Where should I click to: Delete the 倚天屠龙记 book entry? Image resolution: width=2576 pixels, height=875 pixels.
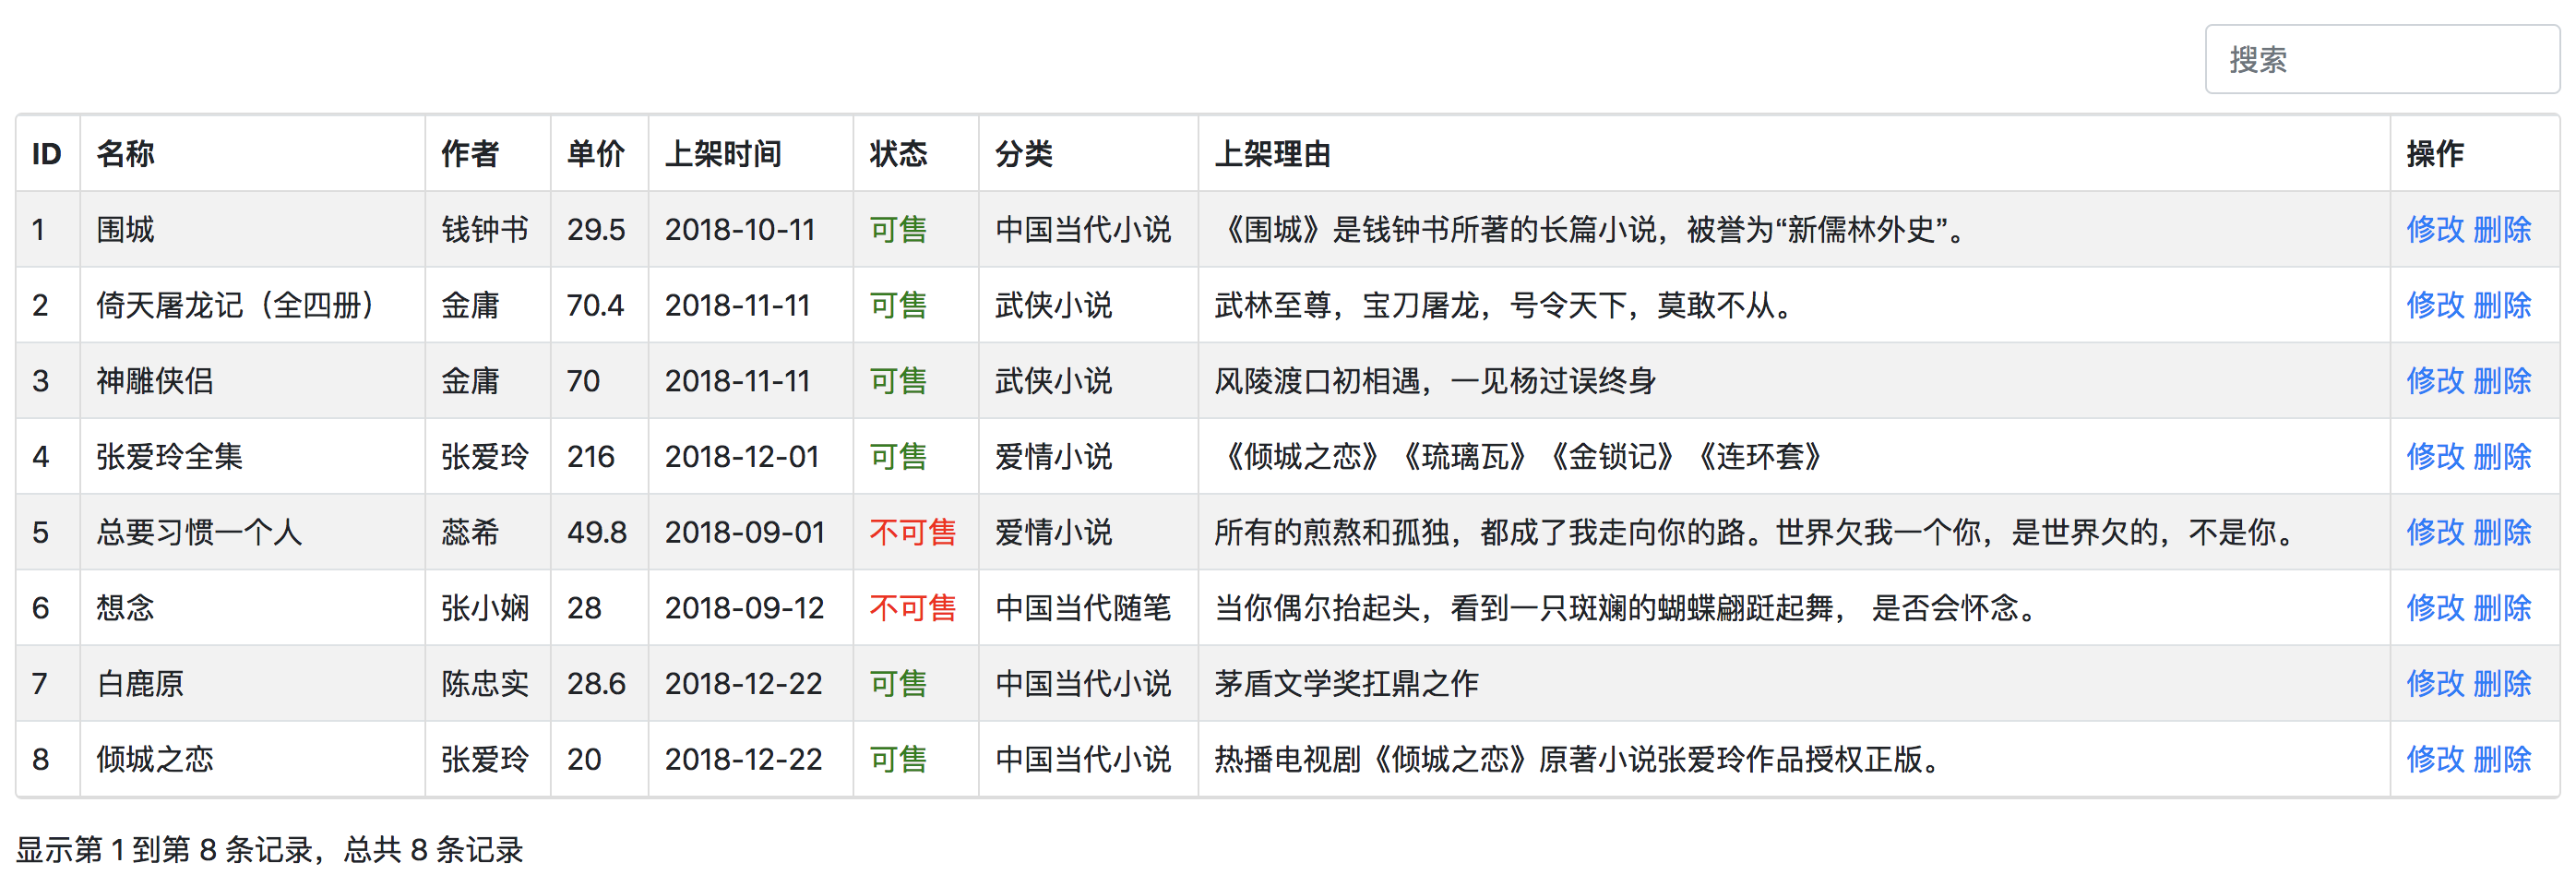pos(2502,305)
